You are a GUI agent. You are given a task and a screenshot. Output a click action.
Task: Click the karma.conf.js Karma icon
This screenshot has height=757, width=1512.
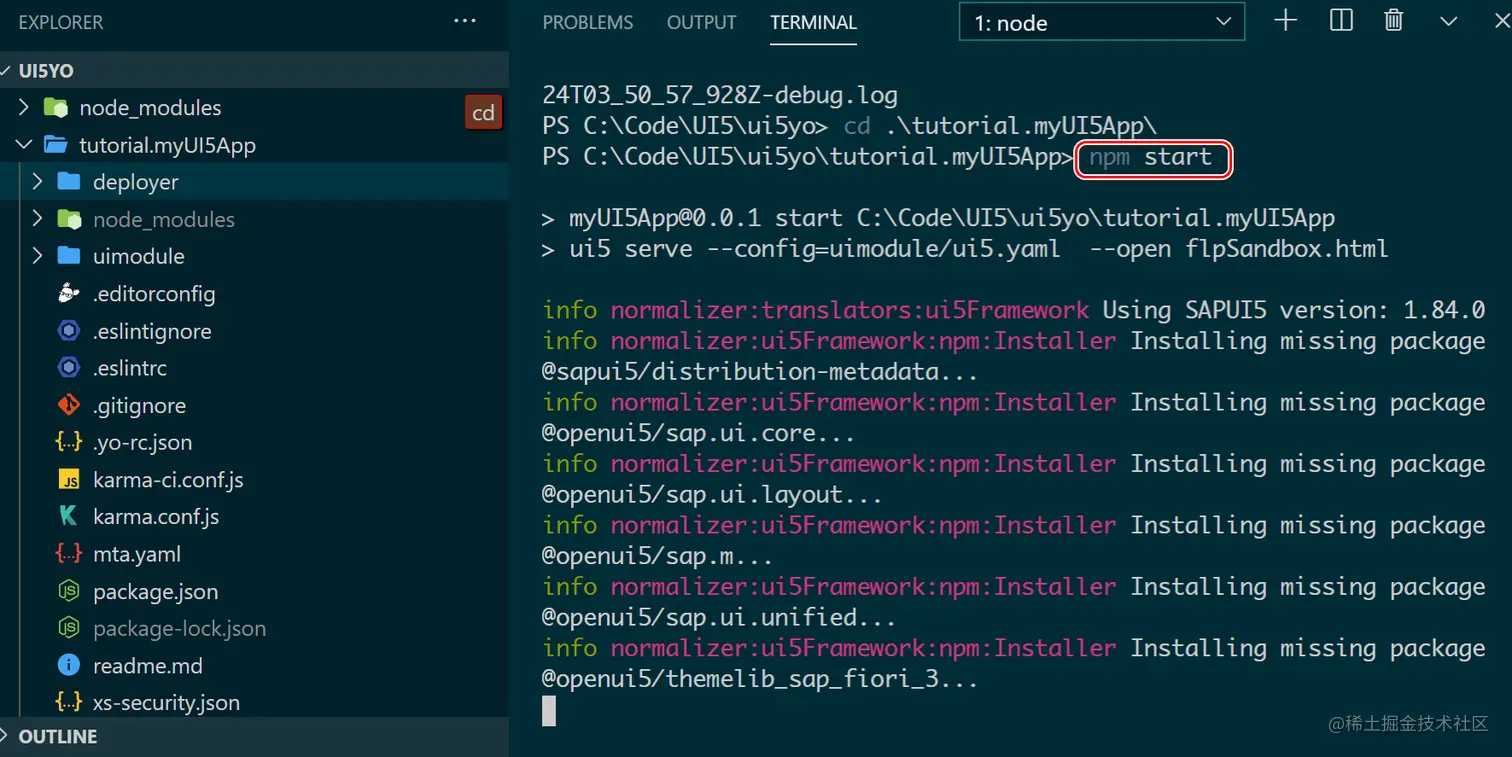(69, 517)
